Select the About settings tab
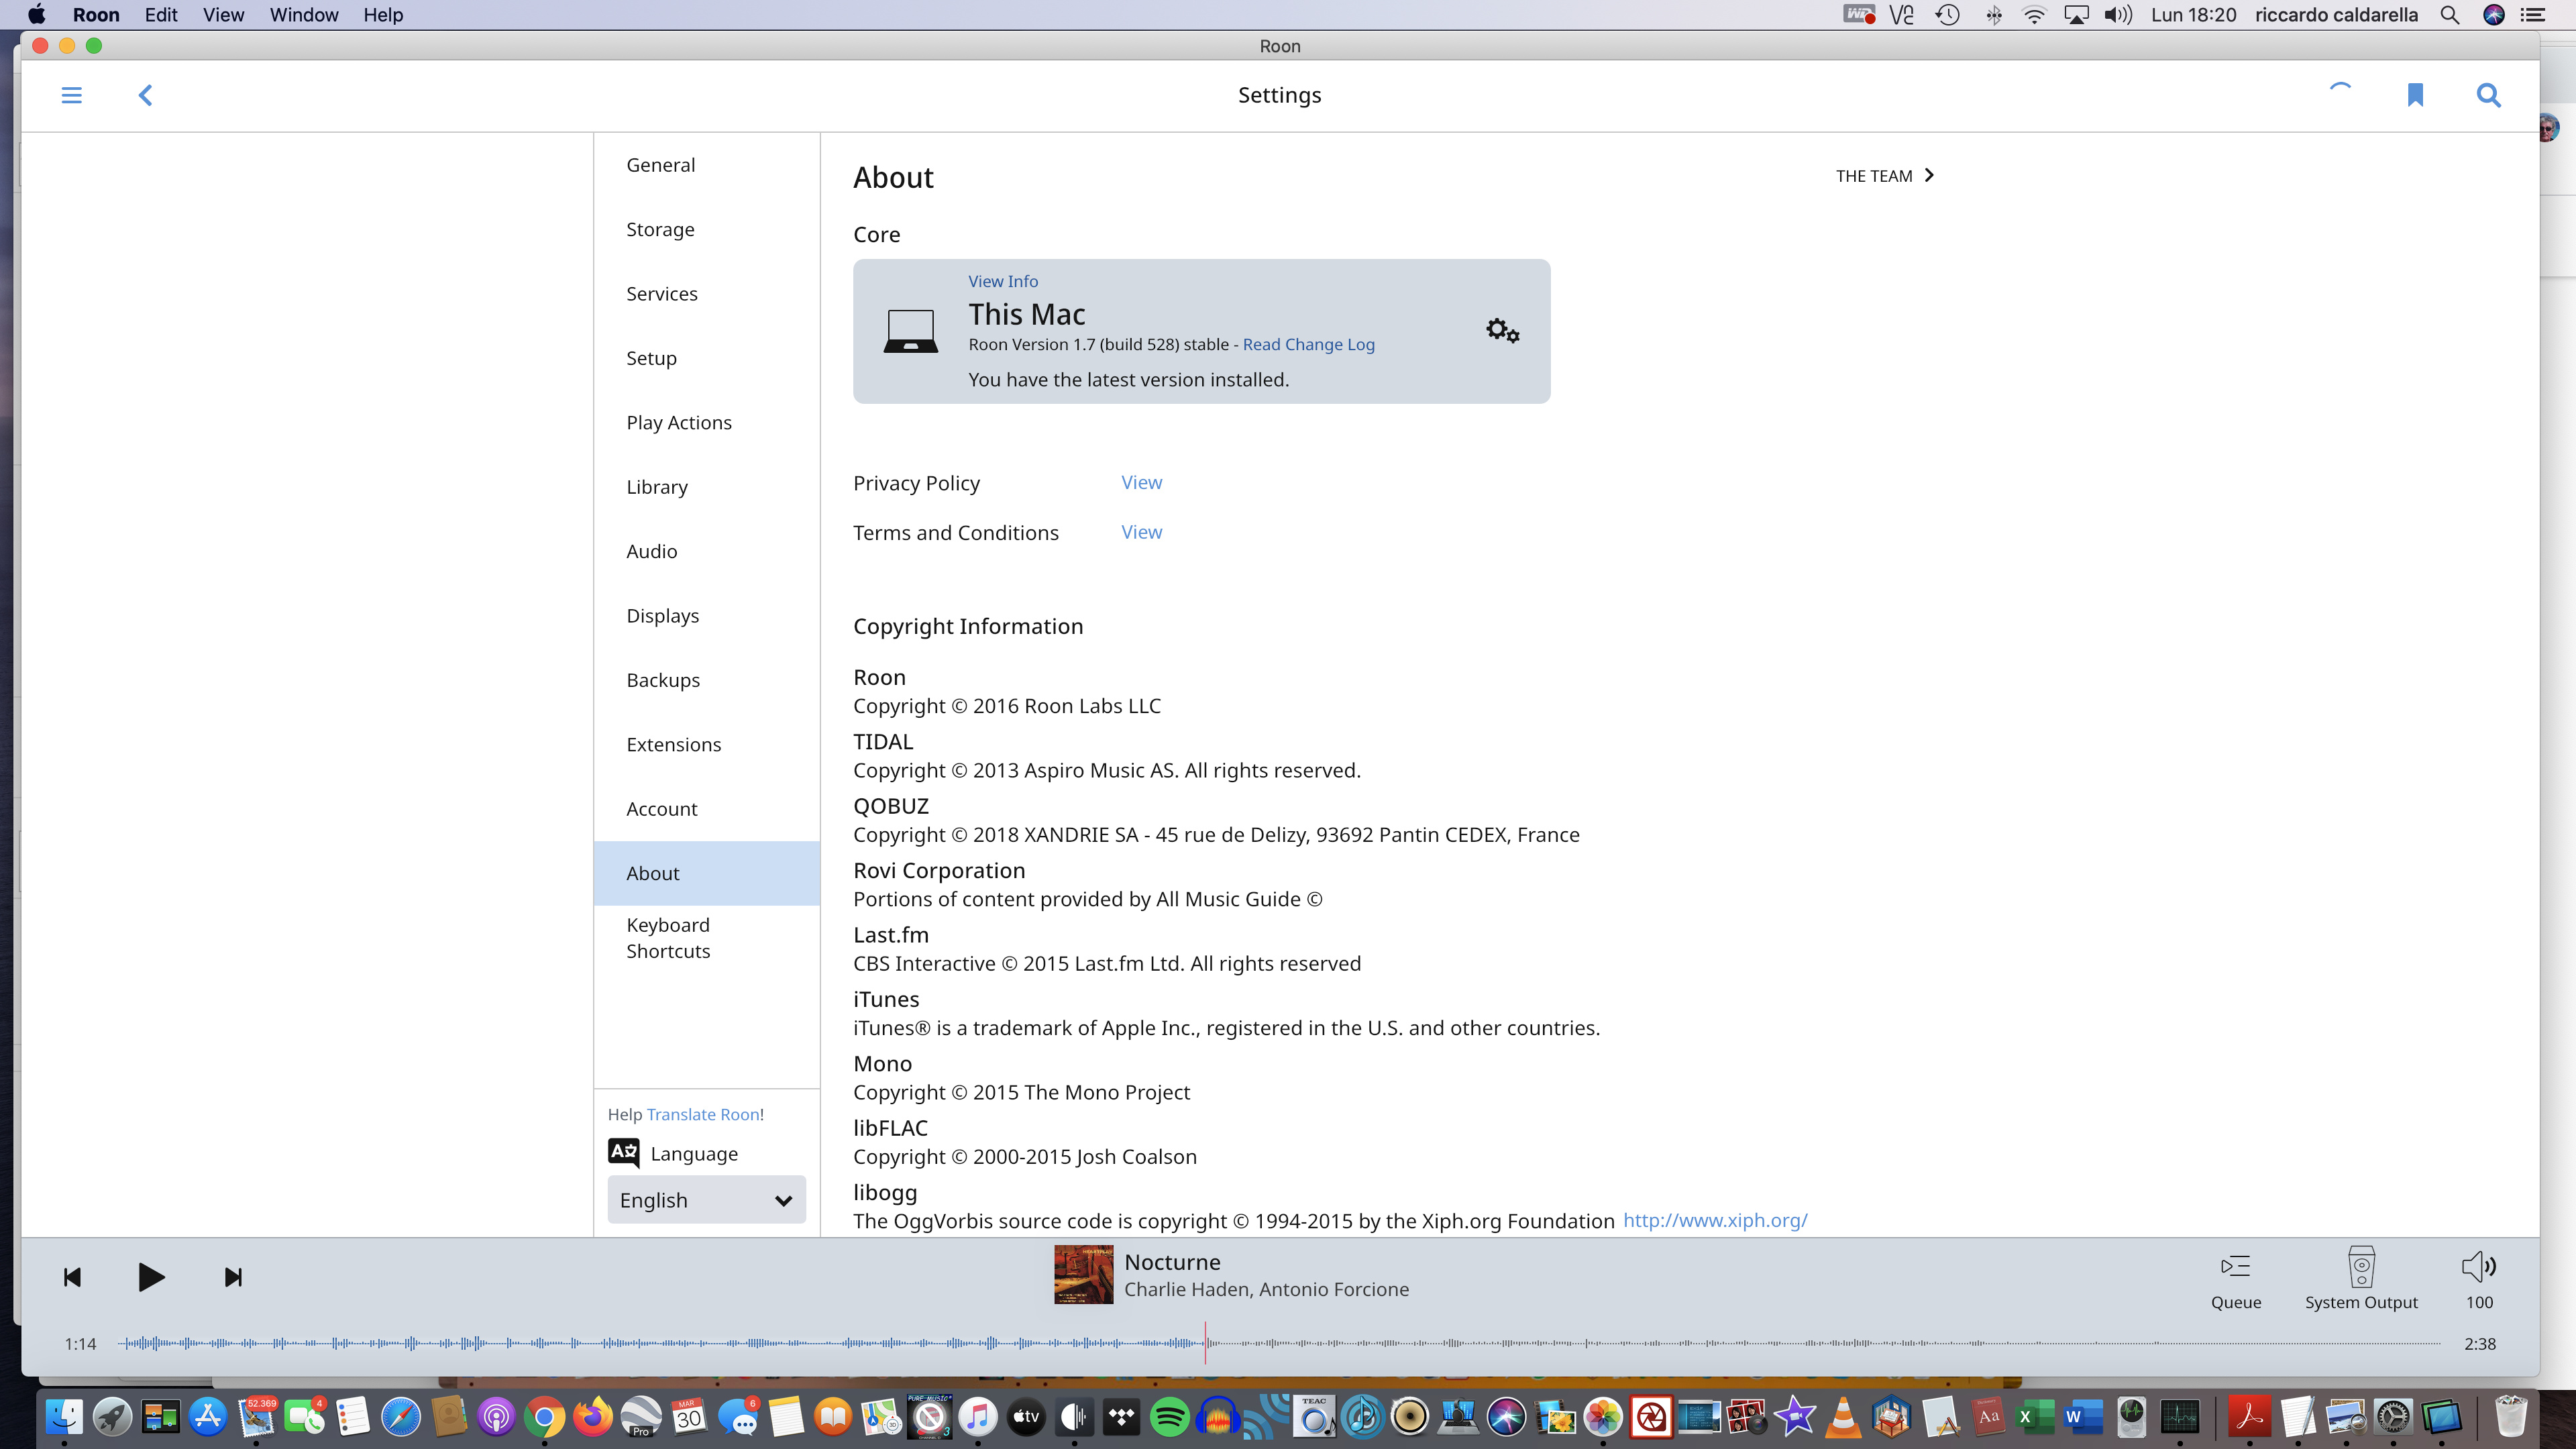 706,873
